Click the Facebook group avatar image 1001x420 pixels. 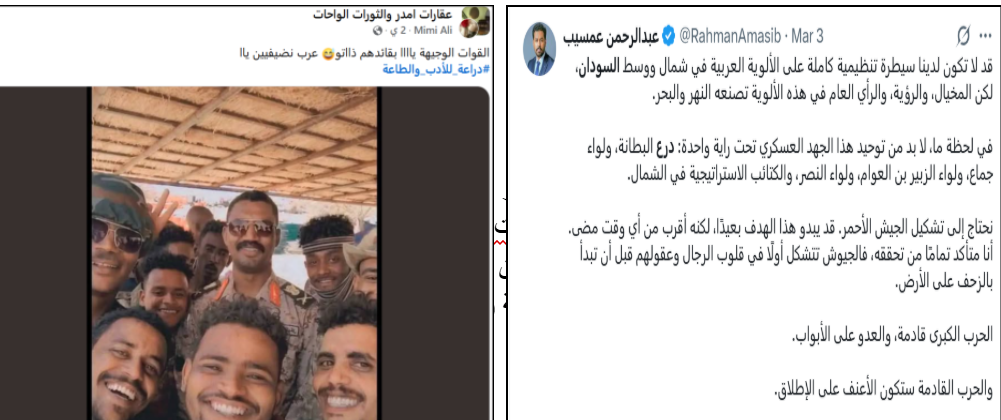coord(476,21)
